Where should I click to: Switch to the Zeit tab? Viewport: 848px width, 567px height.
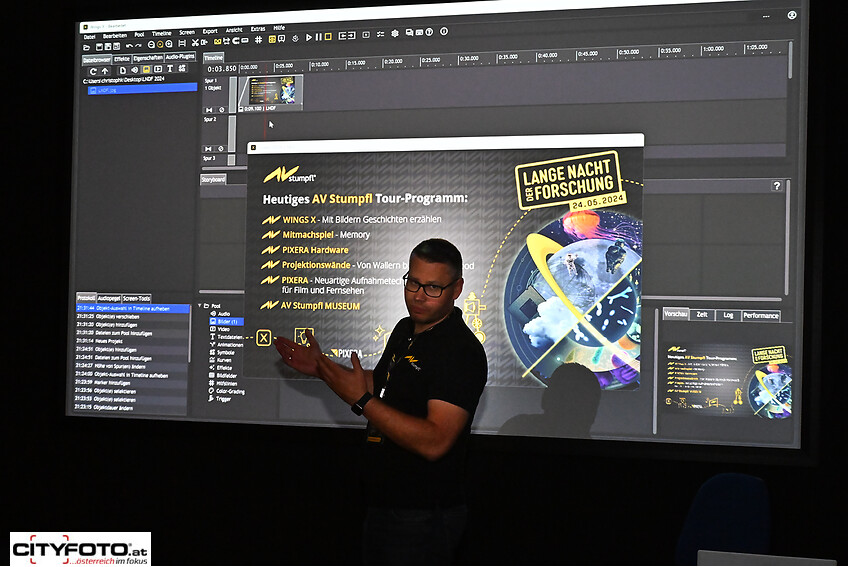pyautogui.click(x=702, y=314)
